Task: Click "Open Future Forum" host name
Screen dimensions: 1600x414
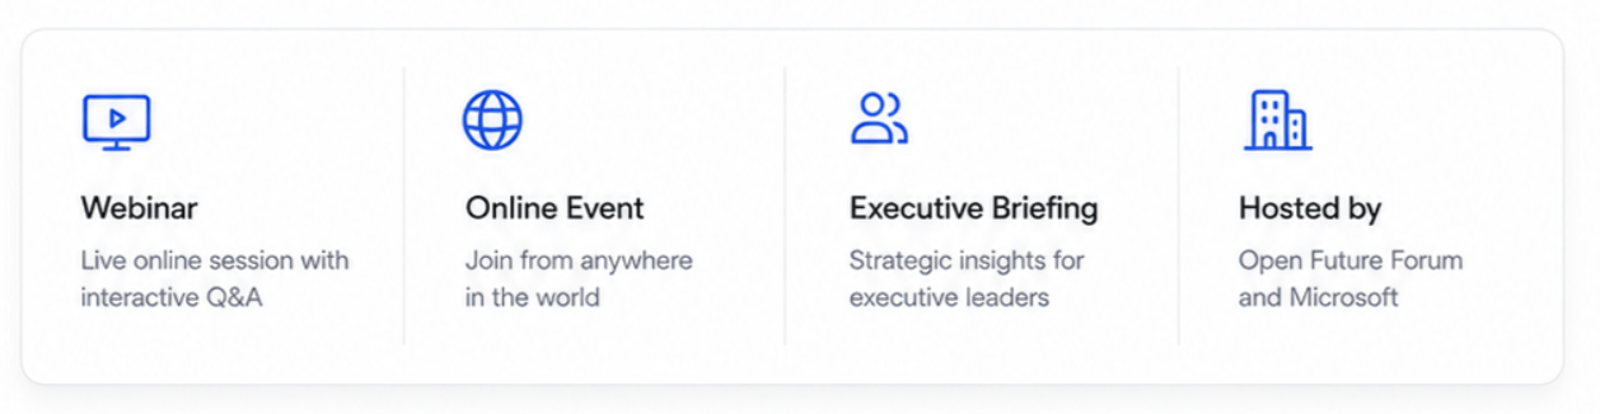Action: (1350, 260)
